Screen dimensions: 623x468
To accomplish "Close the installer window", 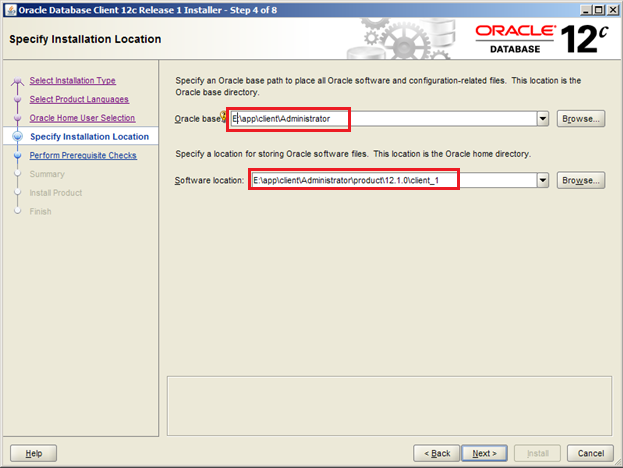I will 613,10.
